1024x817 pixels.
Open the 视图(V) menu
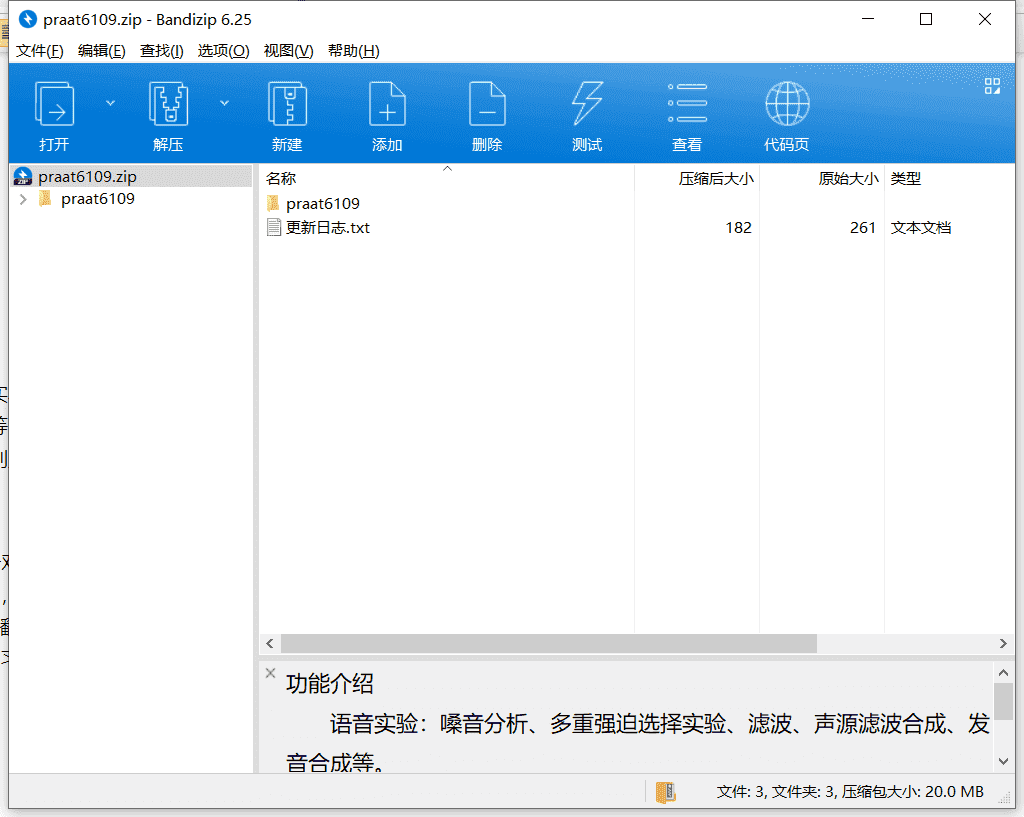[x=288, y=51]
